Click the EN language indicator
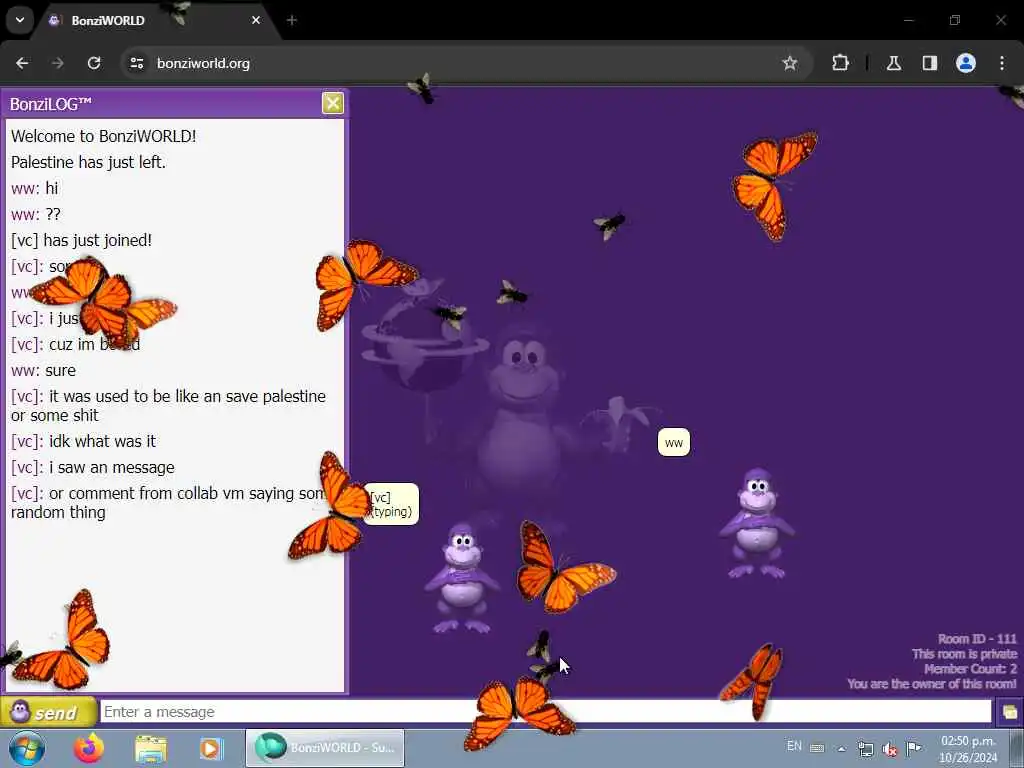 click(x=794, y=746)
